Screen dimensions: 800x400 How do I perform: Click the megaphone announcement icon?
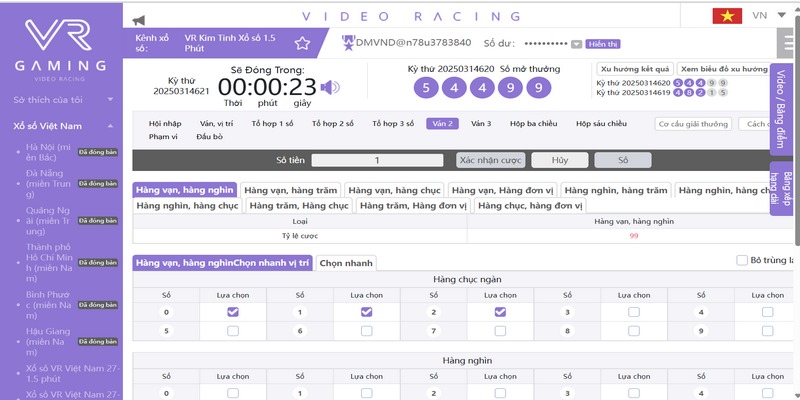tap(138, 17)
